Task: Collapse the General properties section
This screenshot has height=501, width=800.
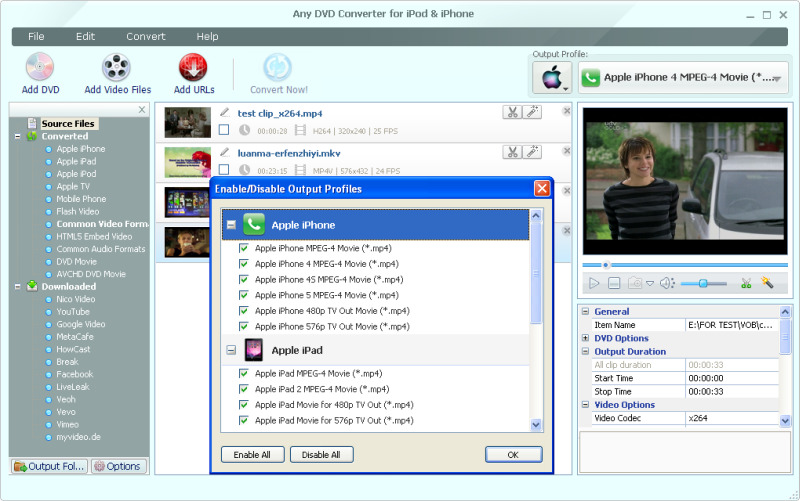Action: (x=585, y=311)
